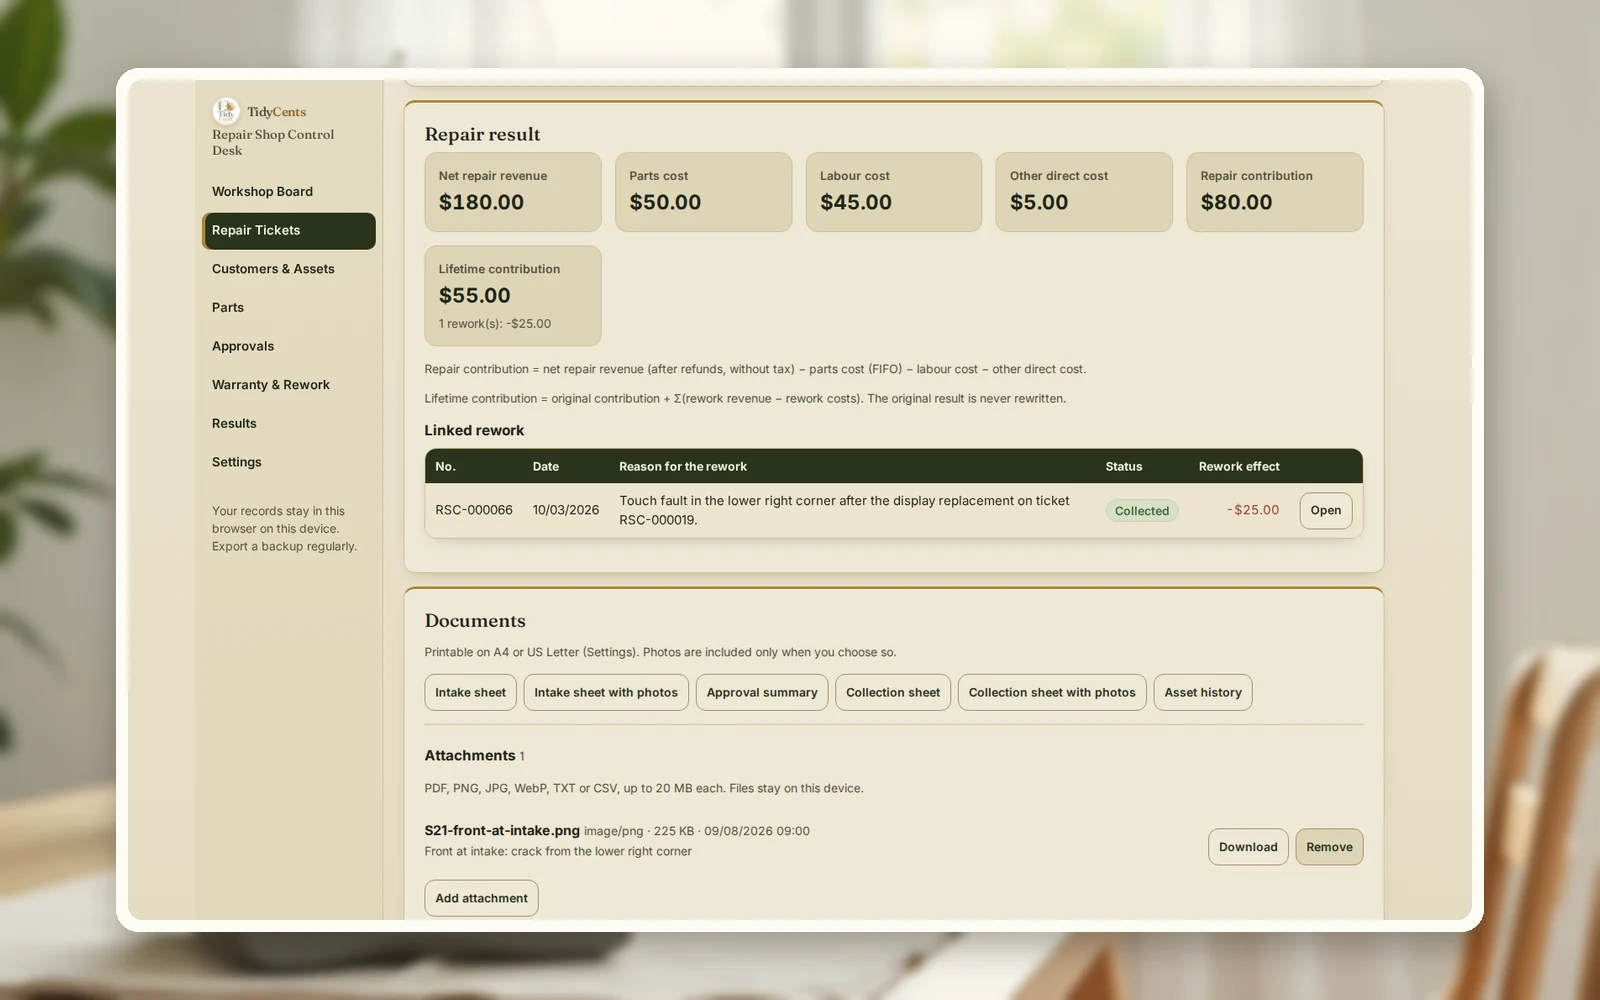This screenshot has height=1000, width=1600.
Task: Click the RSC-000066 rework number
Action: [474, 510]
